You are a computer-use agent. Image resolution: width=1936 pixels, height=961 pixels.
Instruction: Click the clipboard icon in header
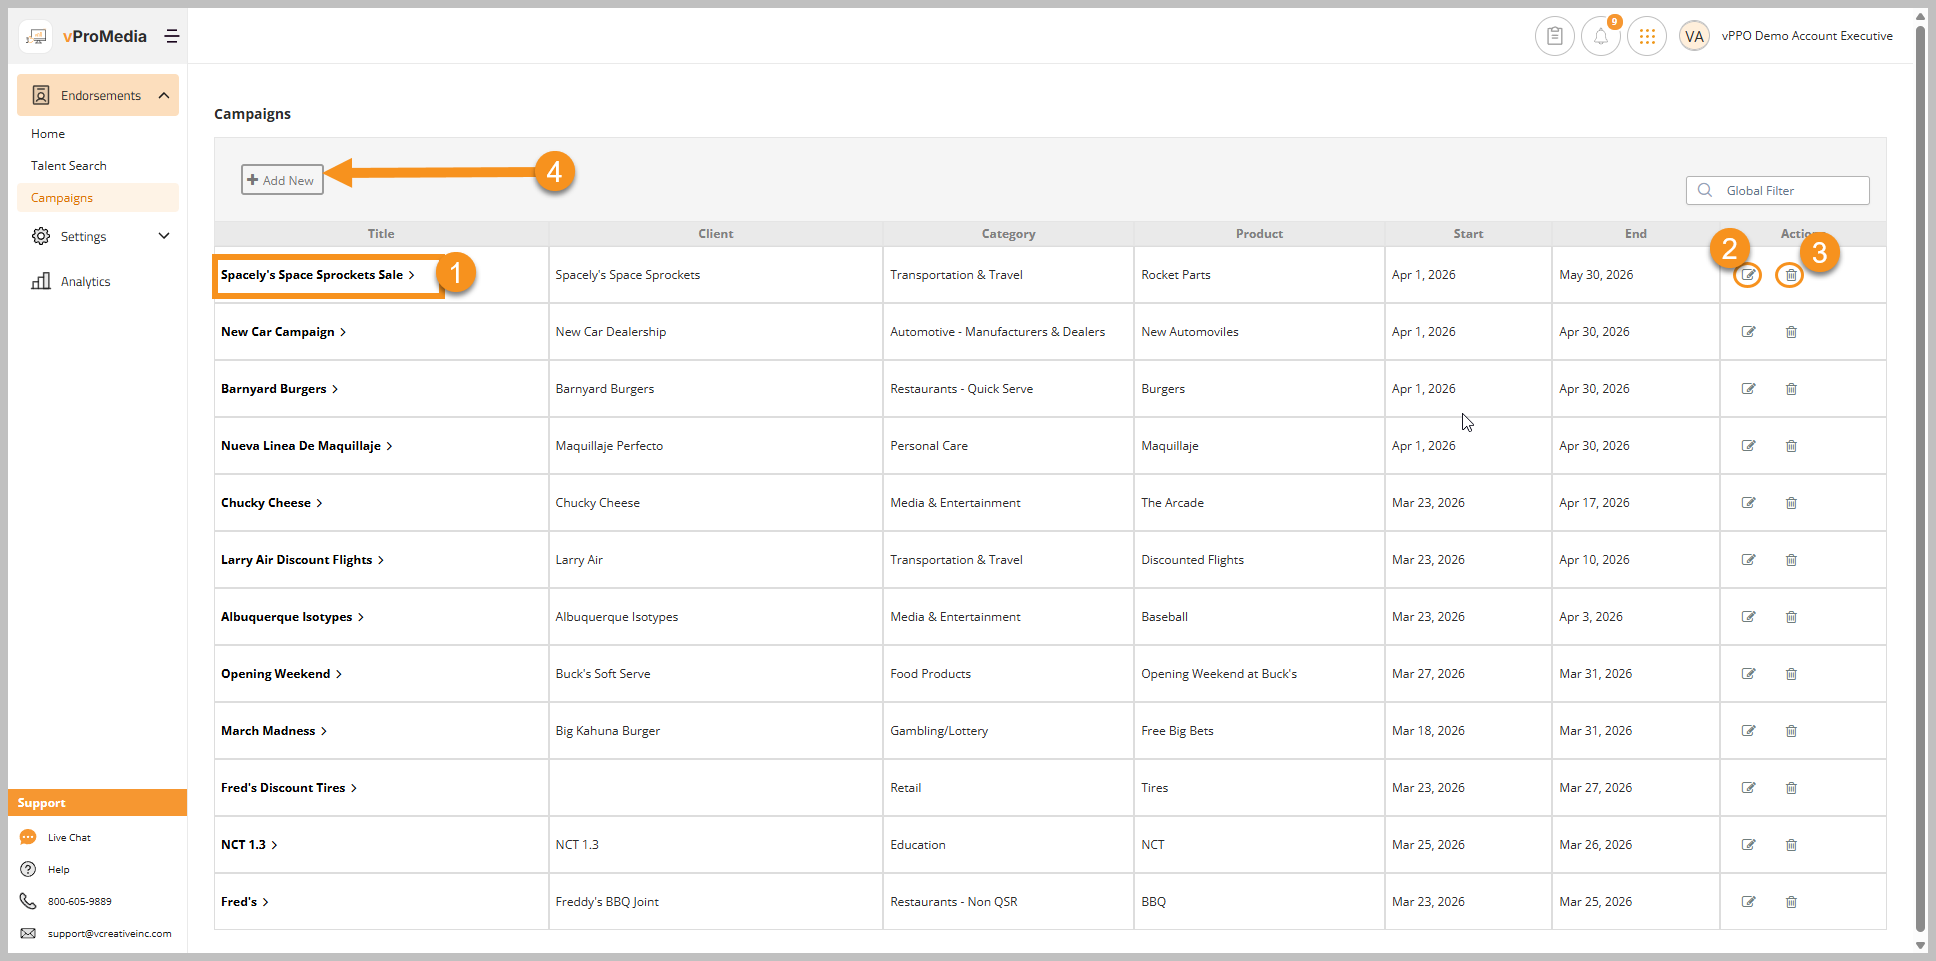coord(1554,37)
